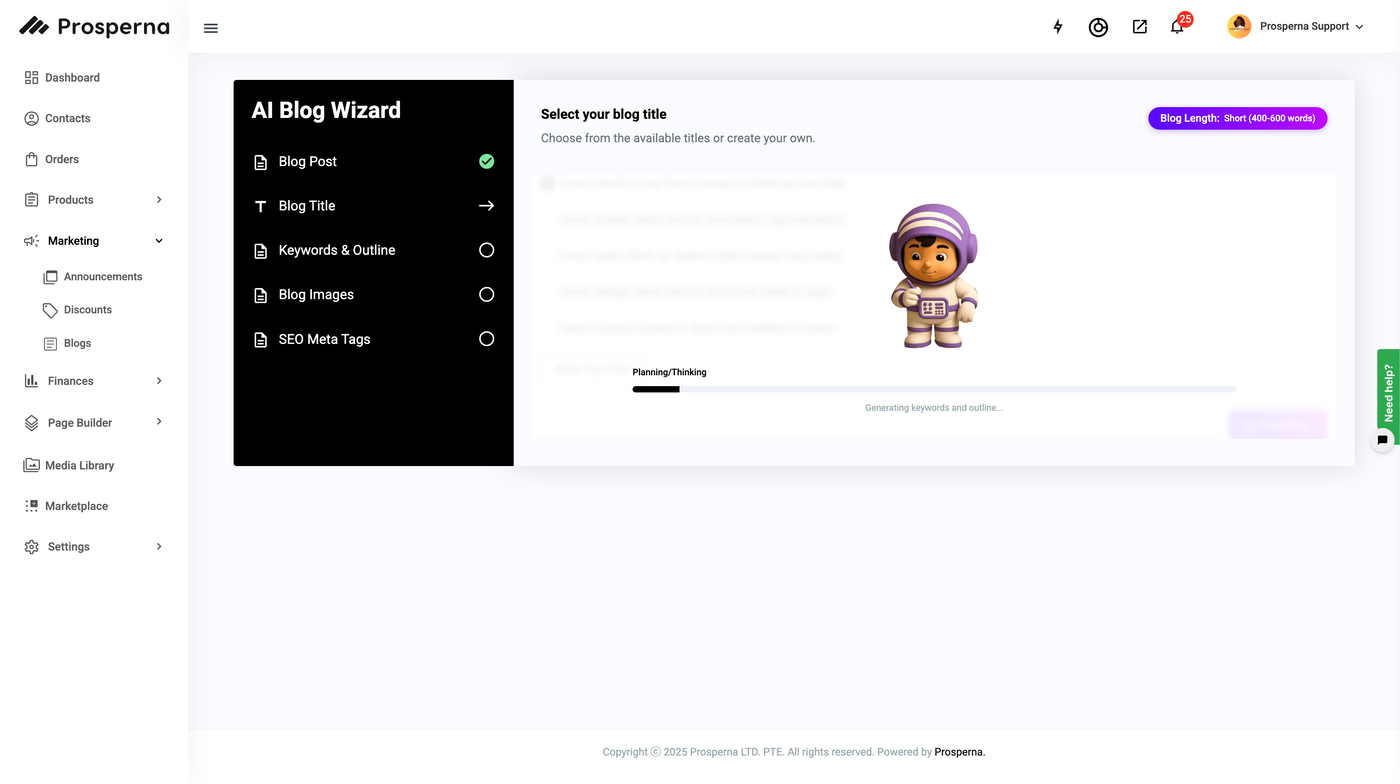This screenshot has width=1400, height=784.
Task: Click the Media Library image icon
Action: pyautogui.click(x=31, y=465)
